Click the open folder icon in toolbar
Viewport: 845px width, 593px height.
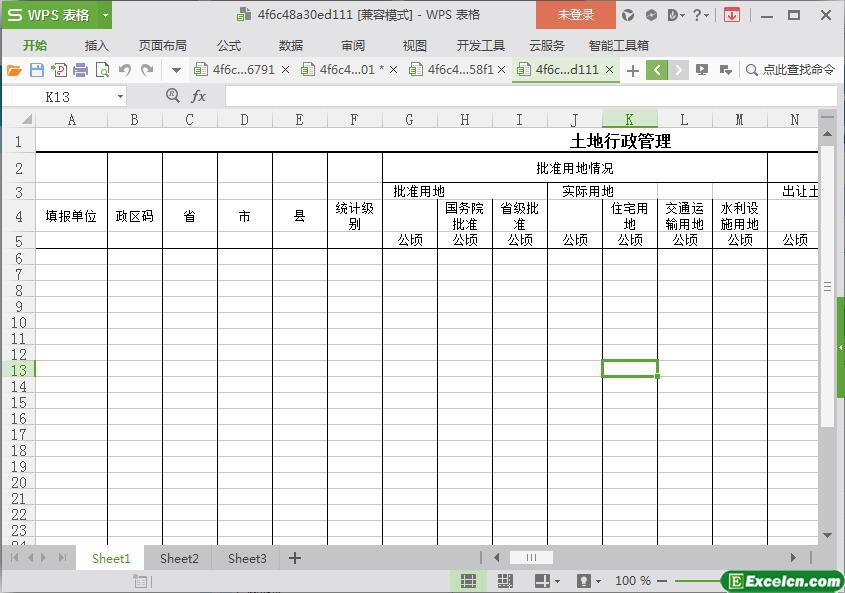click(x=14, y=70)
